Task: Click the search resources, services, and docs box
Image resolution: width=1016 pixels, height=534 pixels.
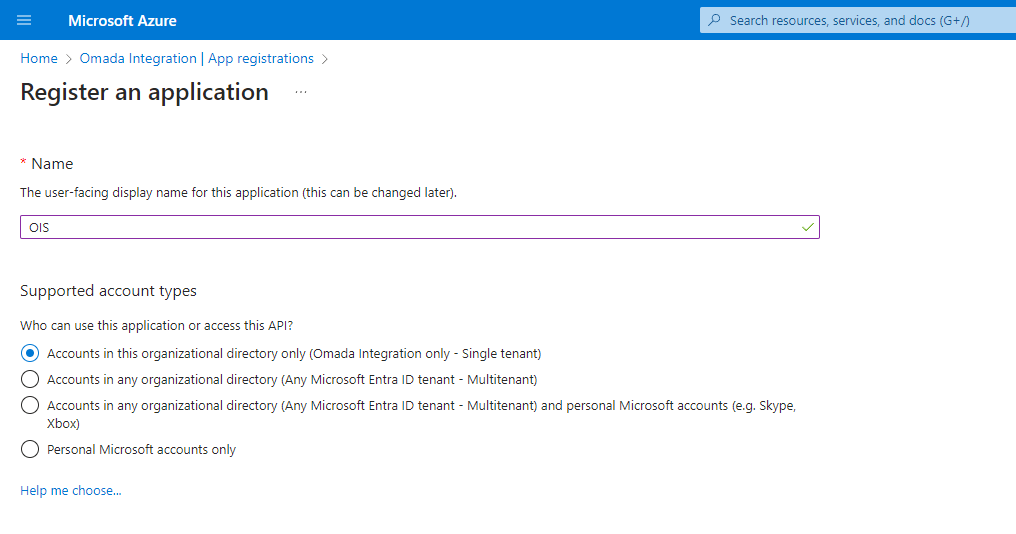Action: [858, 20]
